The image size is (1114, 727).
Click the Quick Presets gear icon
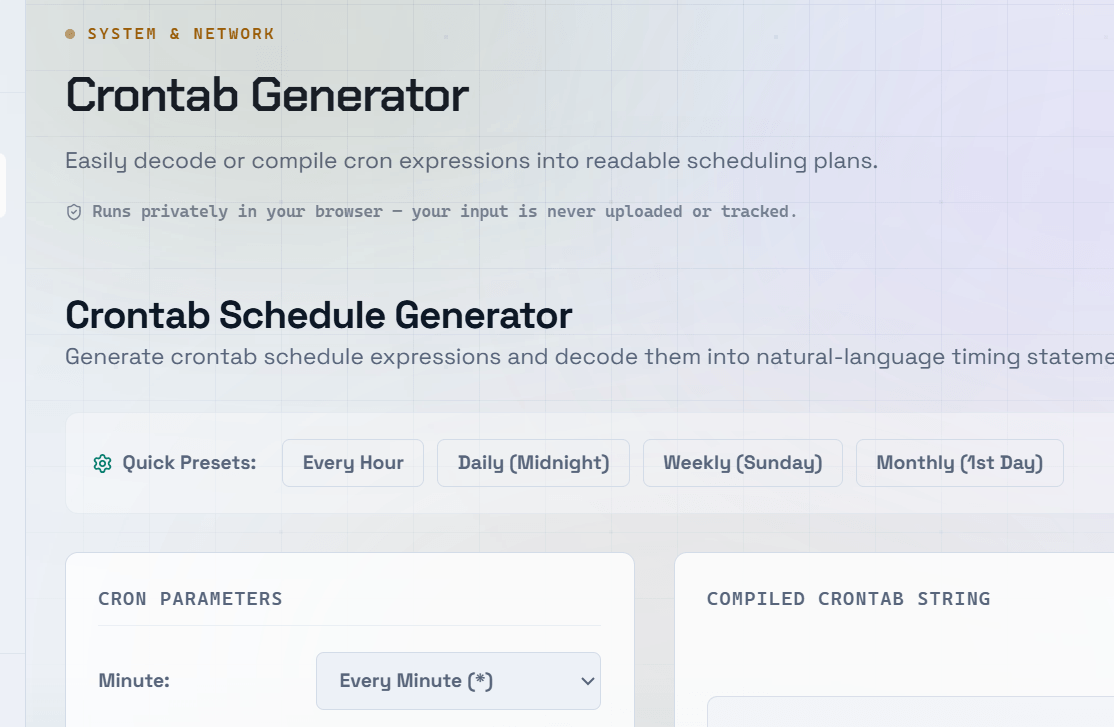[x=102, y=463]
